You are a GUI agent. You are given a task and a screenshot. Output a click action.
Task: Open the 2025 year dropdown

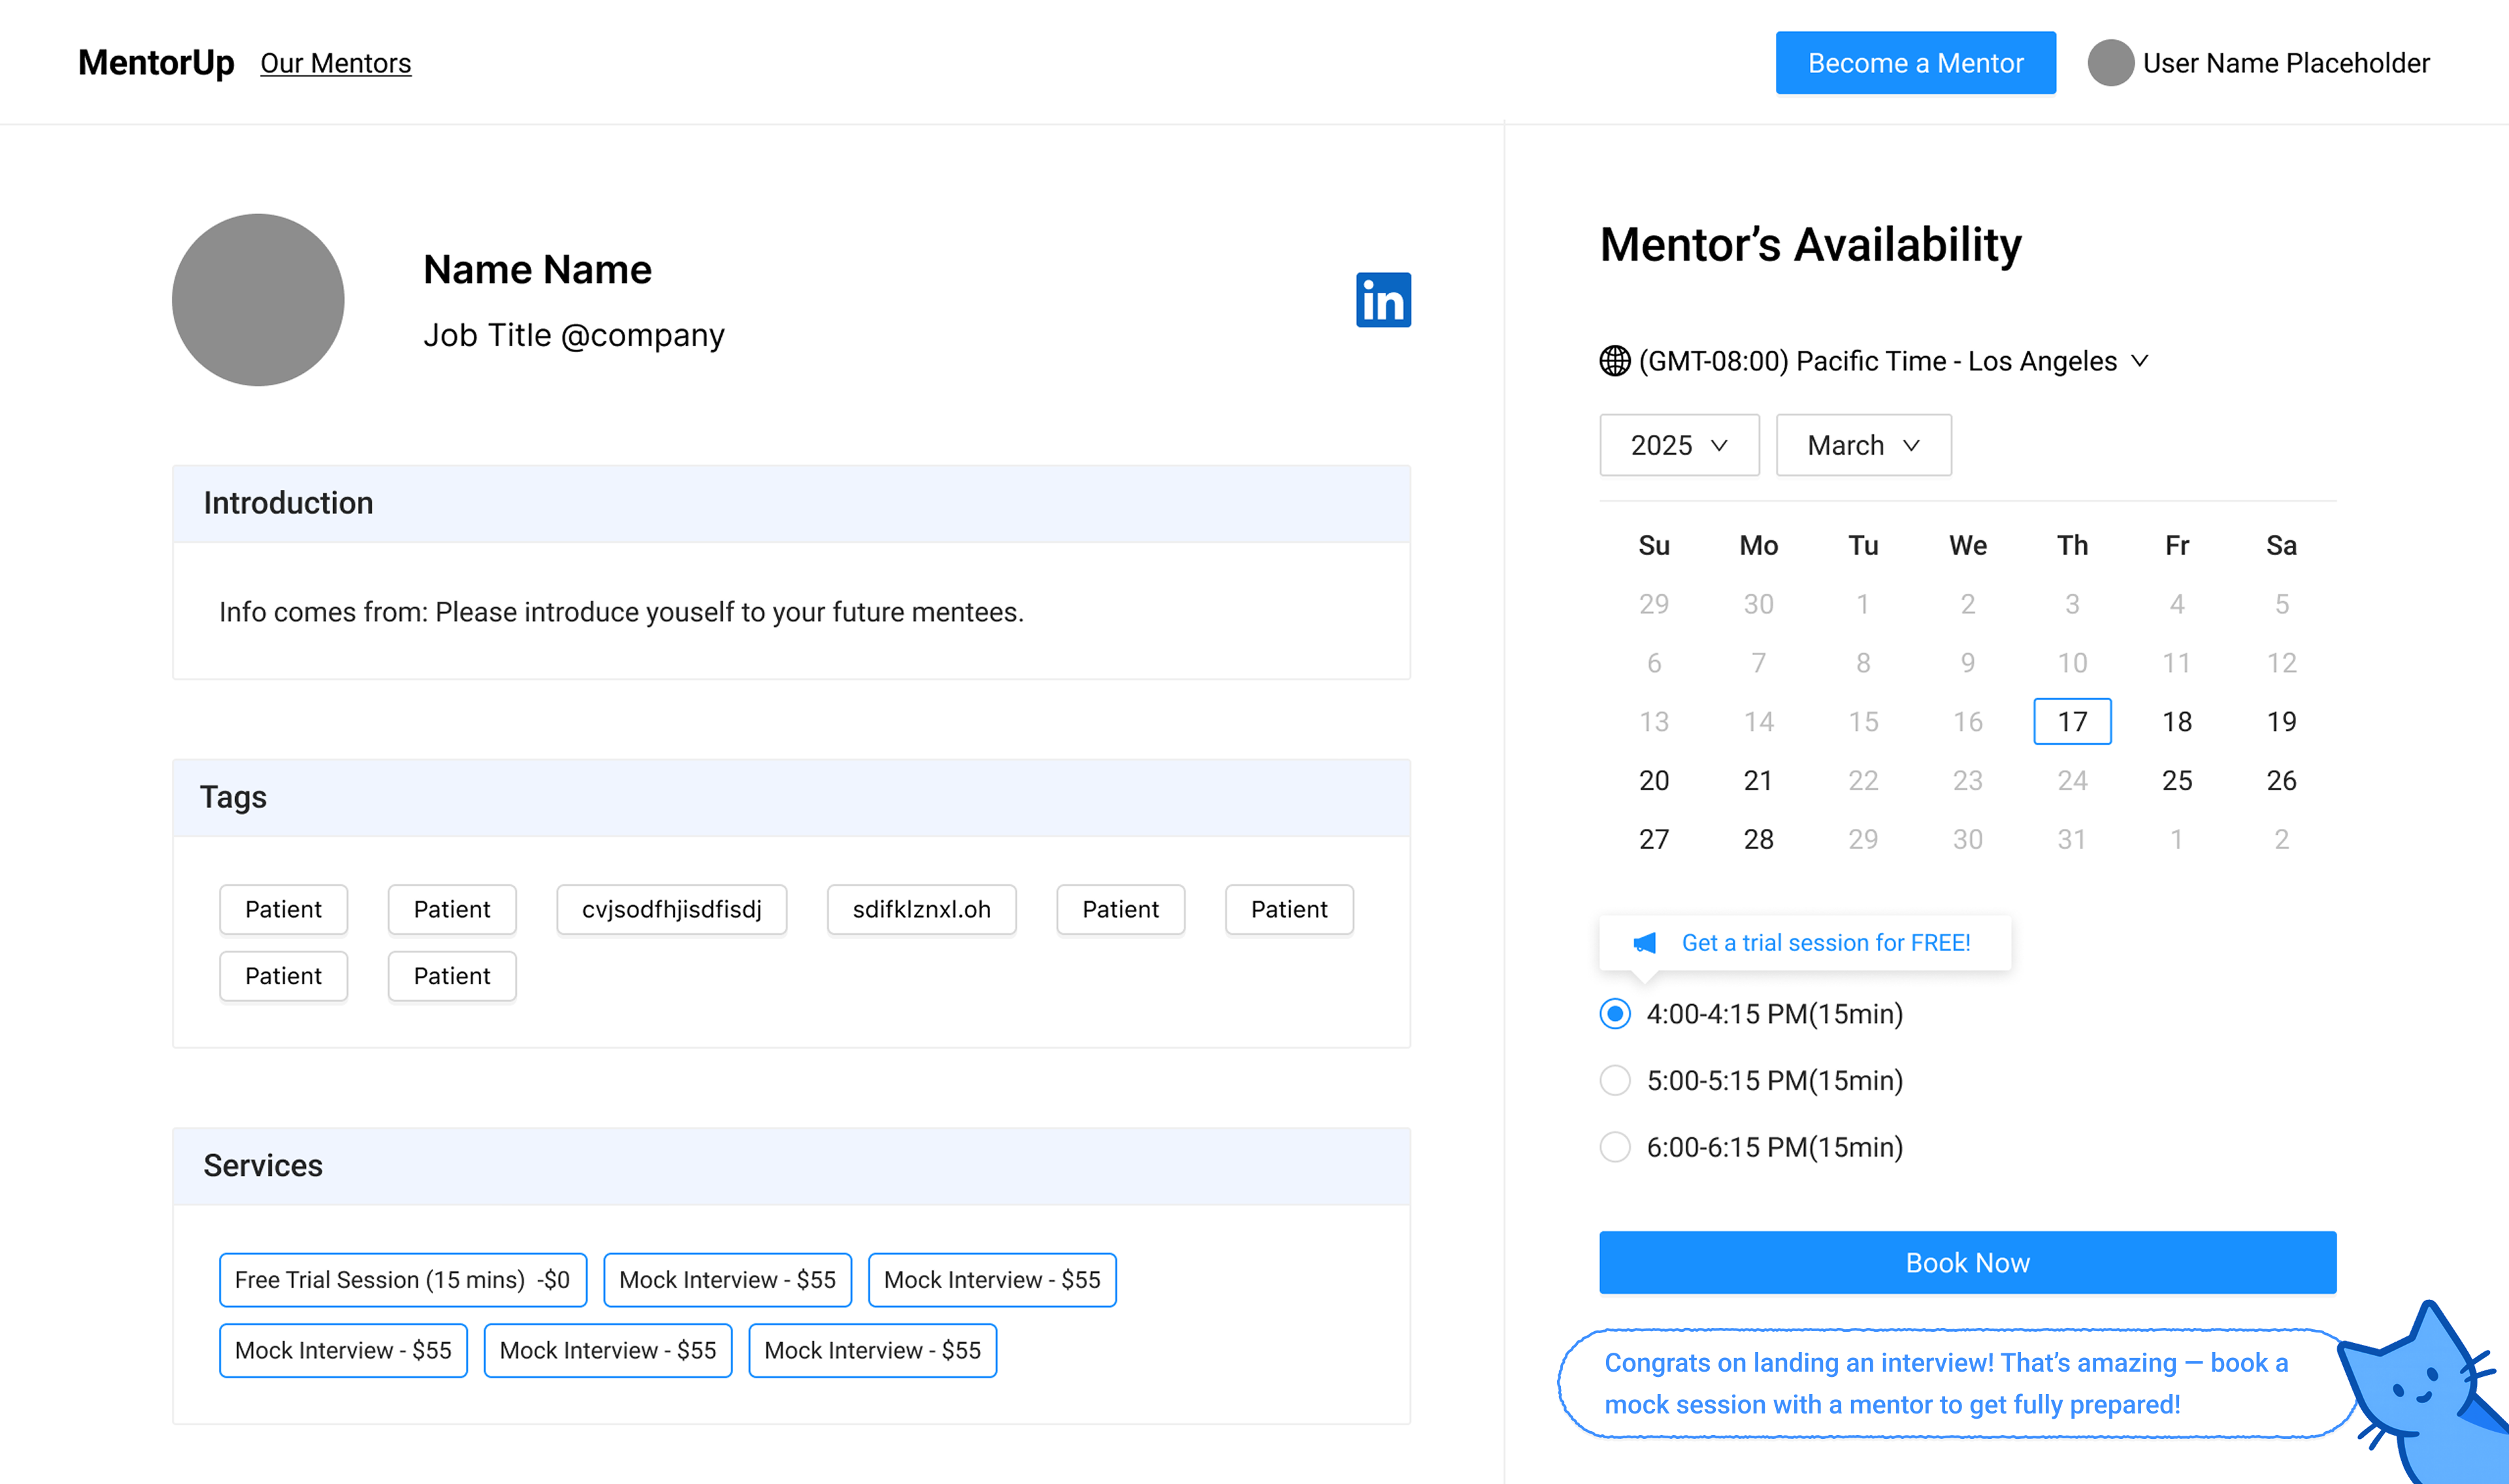pyautogui.click(x=1678, y=445)
